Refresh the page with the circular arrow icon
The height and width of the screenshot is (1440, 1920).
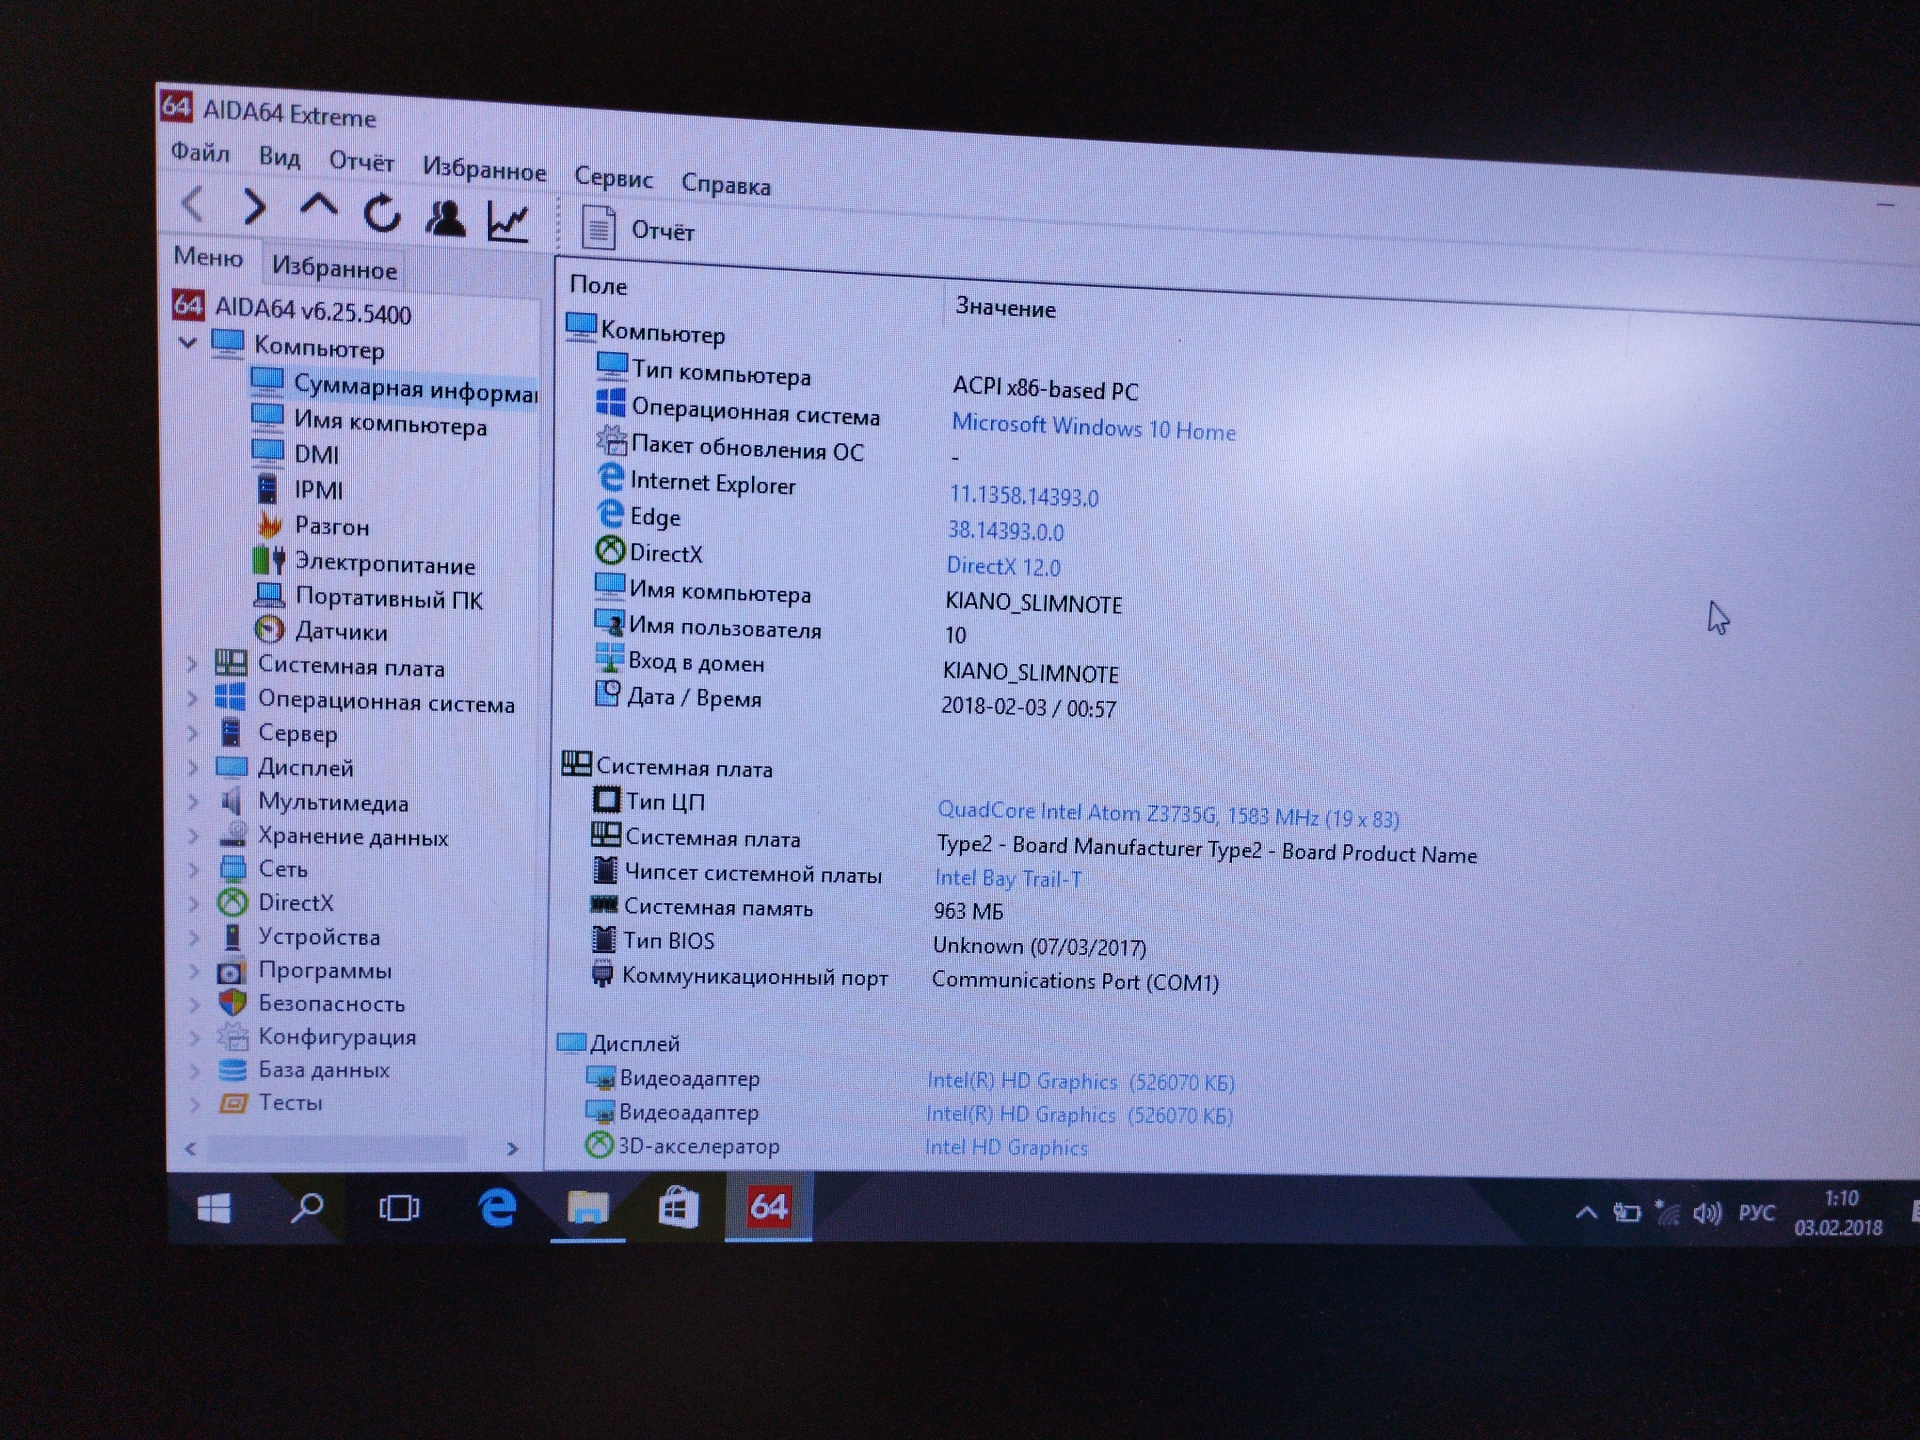382,213
